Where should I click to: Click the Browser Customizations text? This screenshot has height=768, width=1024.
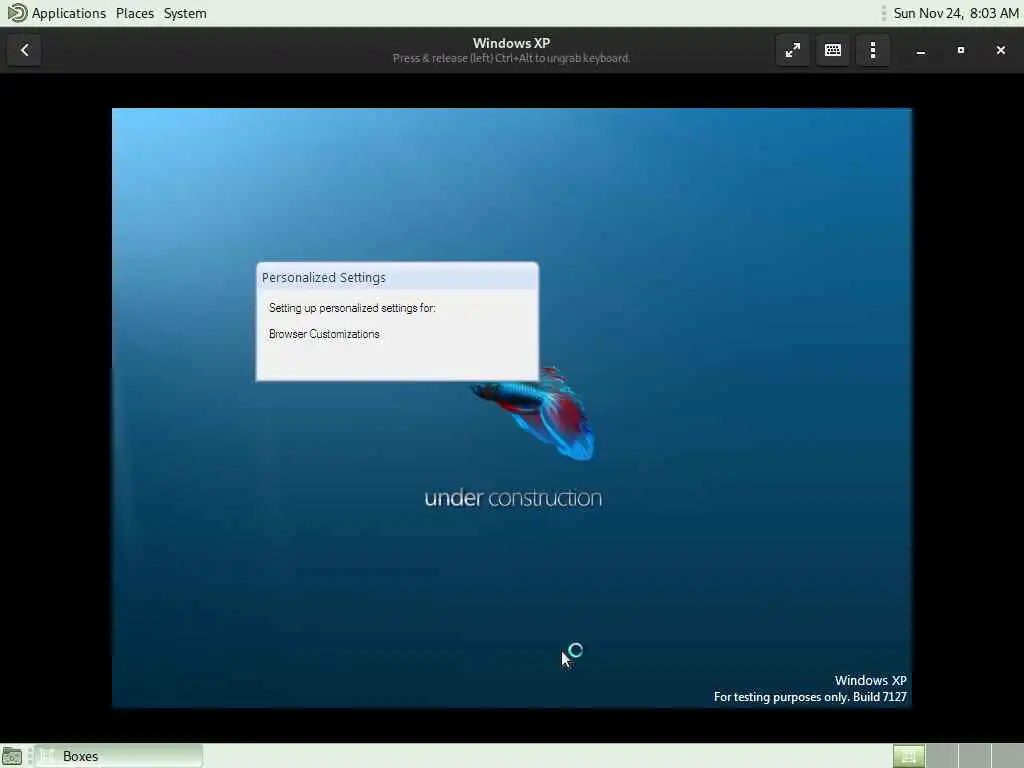(x=324, y=334)
